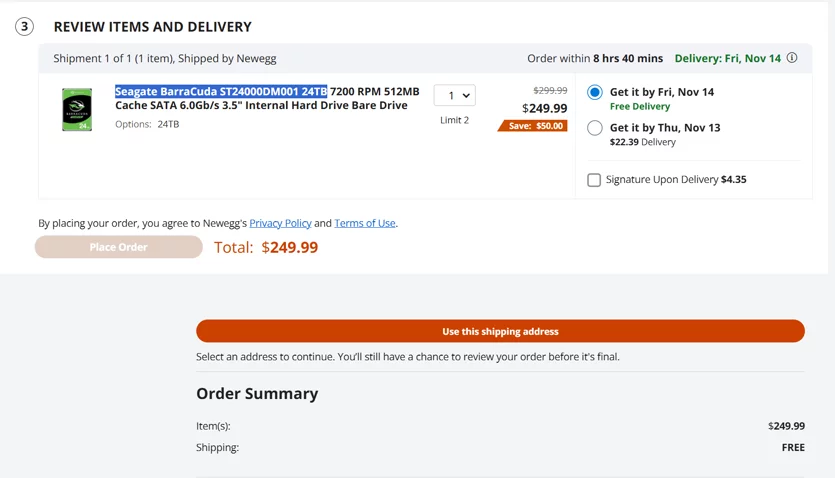The image size is (835, 478).
Task: Click the delivery info icon beside Nov 14
Action: pyautogui.click(x=792, y=57)
